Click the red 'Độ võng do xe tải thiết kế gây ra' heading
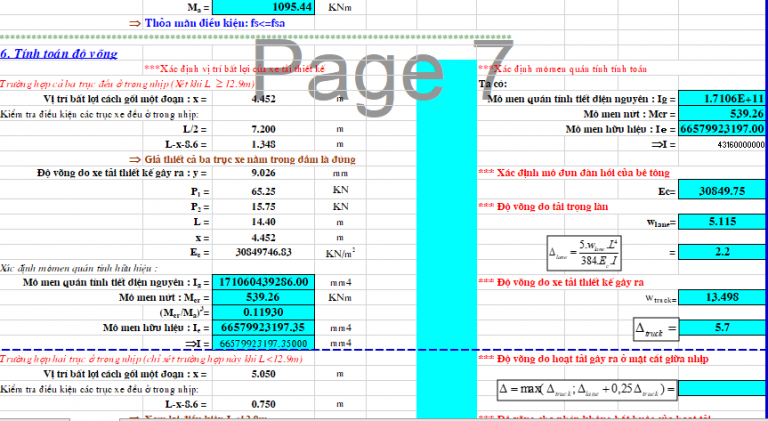This screenshot has height=421, width=768. 561,282
